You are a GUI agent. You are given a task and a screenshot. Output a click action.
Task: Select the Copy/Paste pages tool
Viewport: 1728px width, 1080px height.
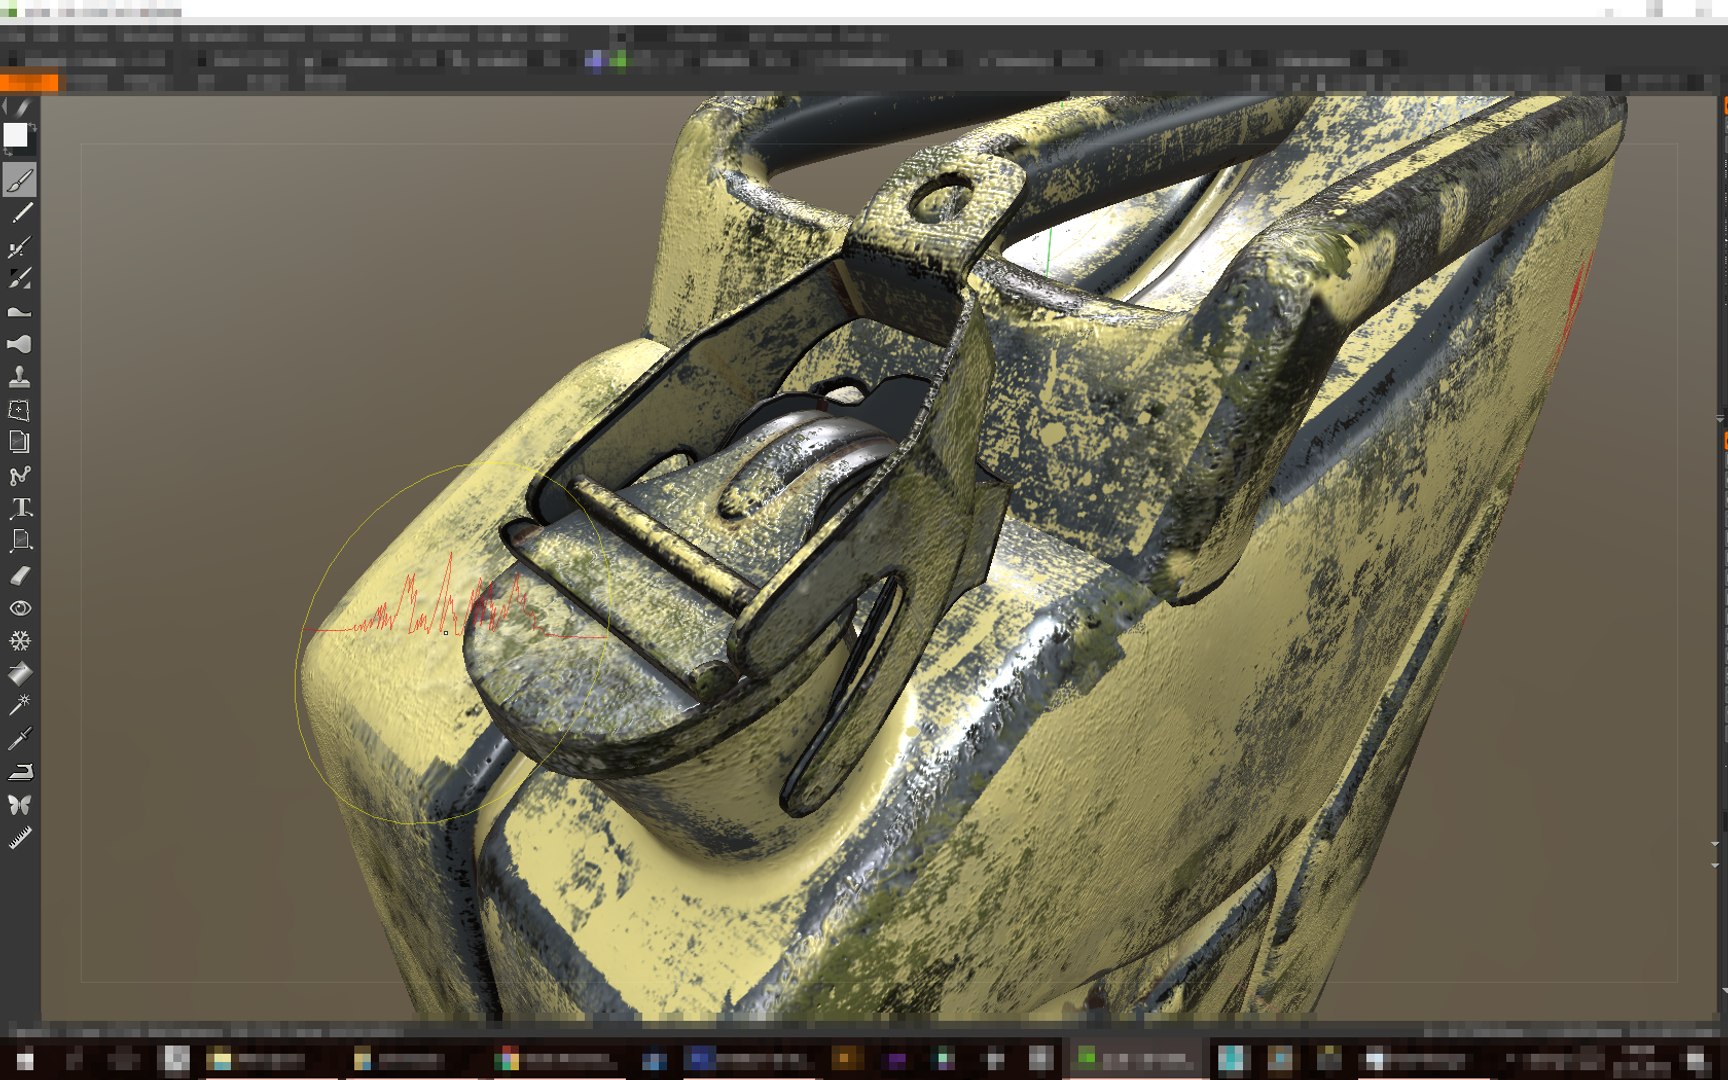click(20, 442)
